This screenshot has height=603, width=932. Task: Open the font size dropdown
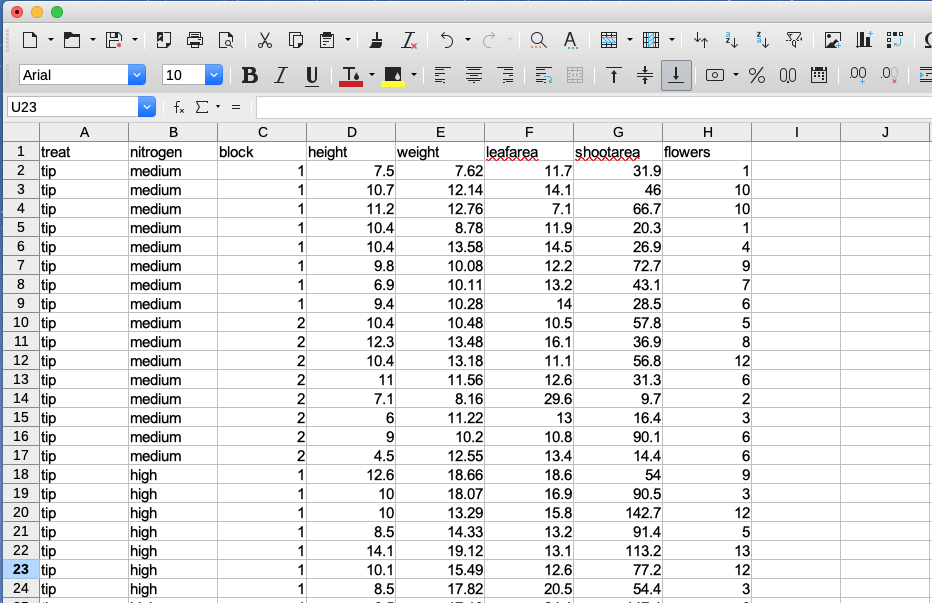click(214, 75)
